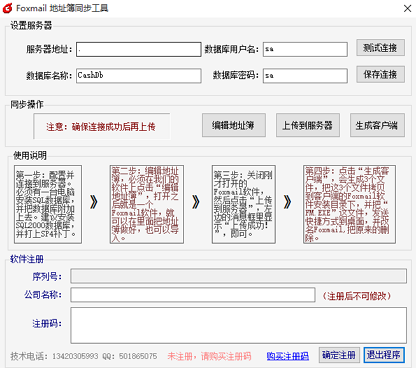The image size is (416, 368).
Task: Click the arrow icon before step four box
Action: pyautogui.click(x=287, y=202)
